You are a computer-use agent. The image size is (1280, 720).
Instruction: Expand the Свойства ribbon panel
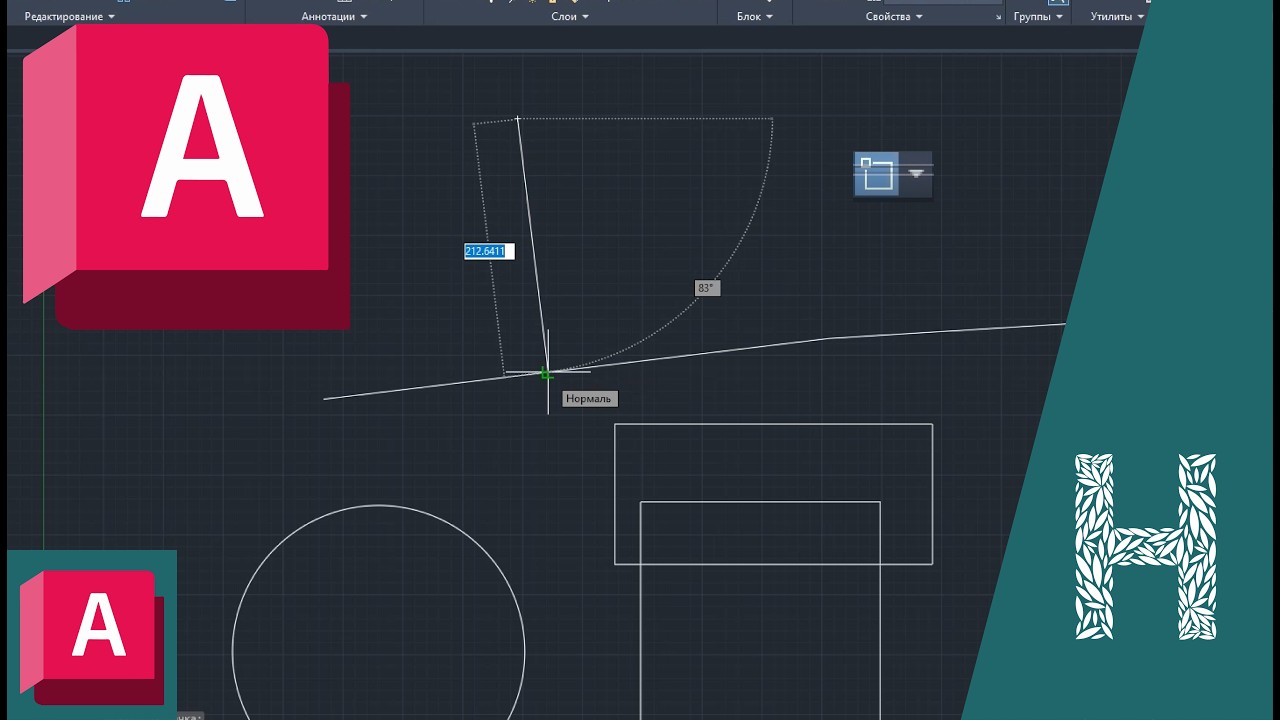[x=894, y=17]
